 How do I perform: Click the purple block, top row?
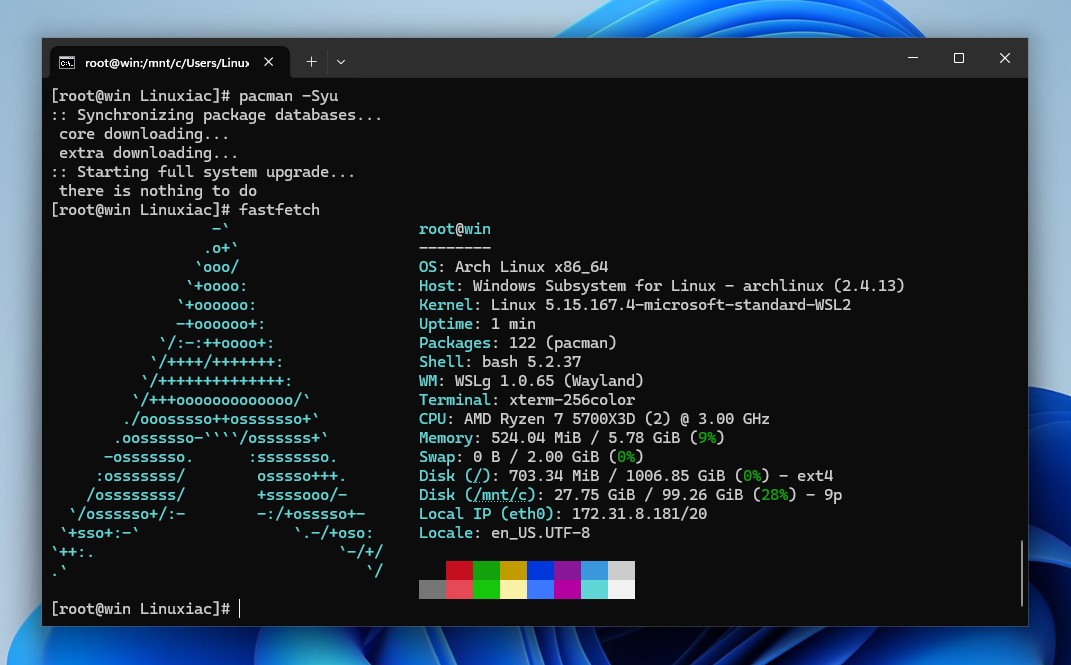tap(567, 571)
